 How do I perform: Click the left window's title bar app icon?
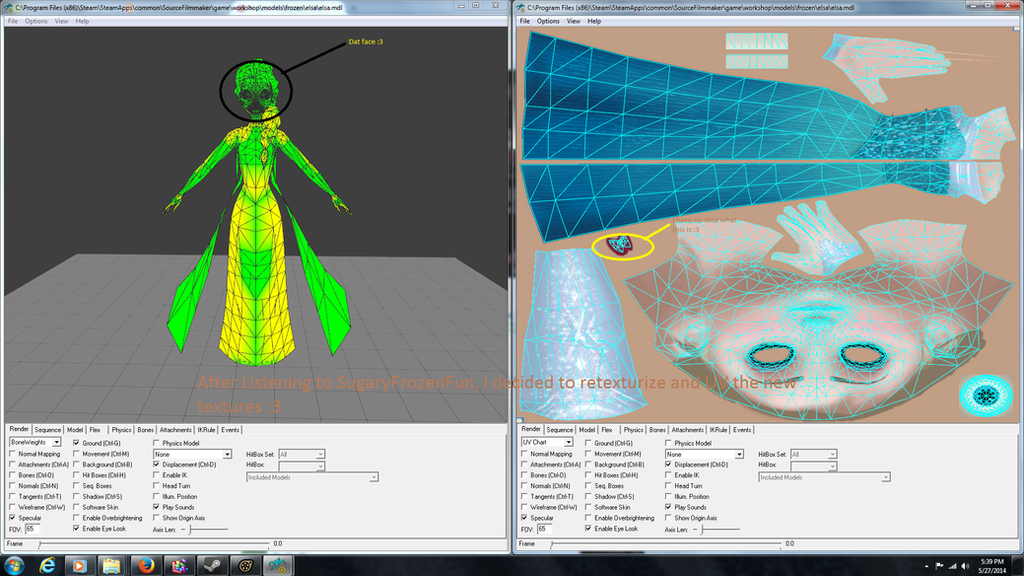coord(9,7)
